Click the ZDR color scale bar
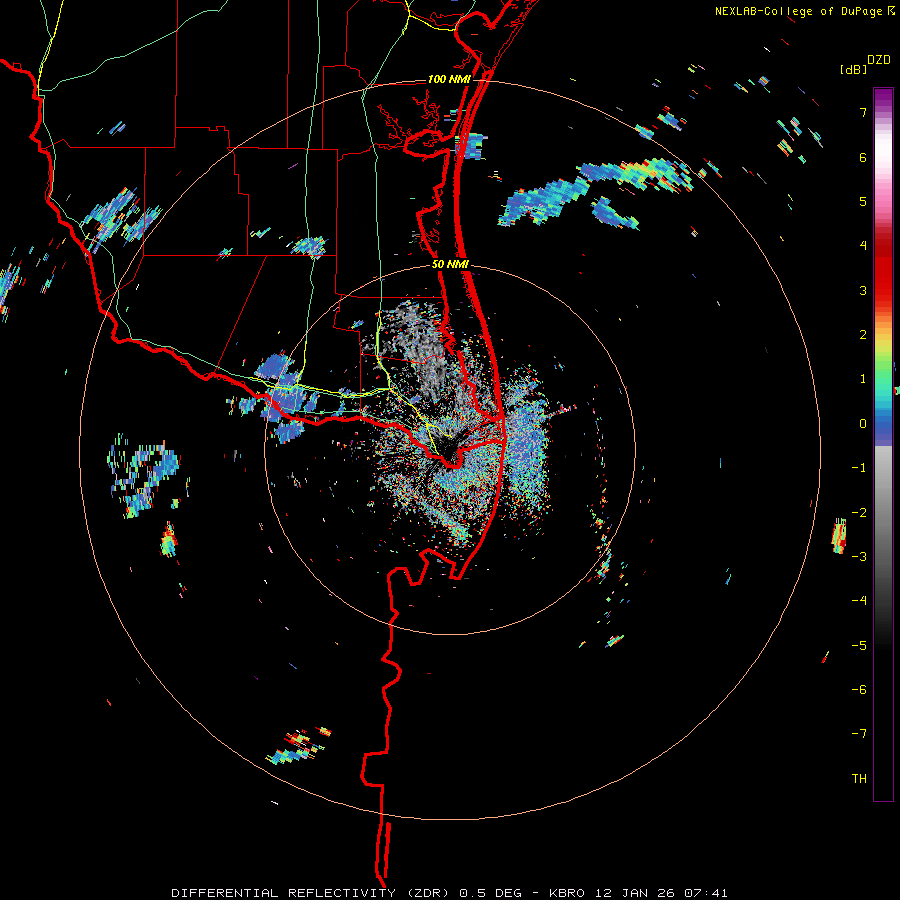The width and height of the screenshot is (900, 900). tap(883, 444)
